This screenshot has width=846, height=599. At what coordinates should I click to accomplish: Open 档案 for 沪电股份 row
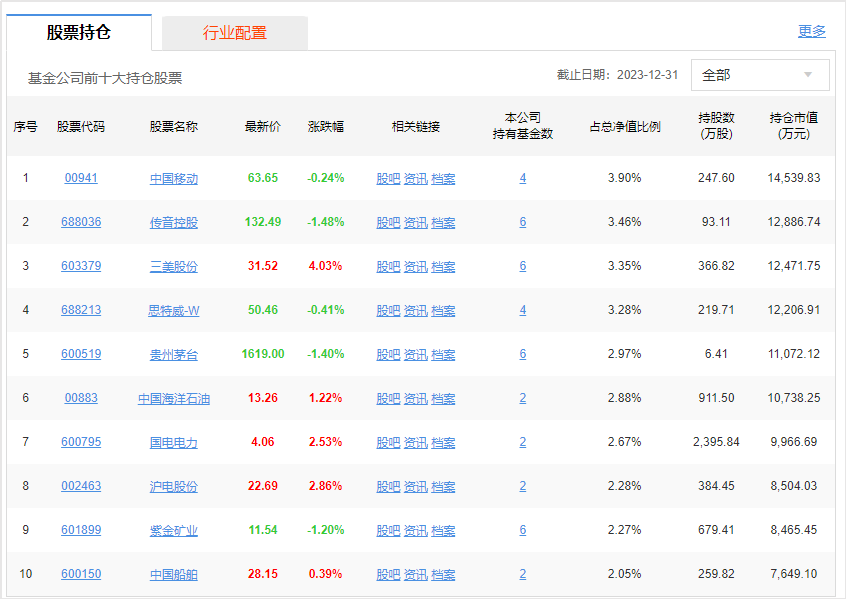click(x=444, y=486)
